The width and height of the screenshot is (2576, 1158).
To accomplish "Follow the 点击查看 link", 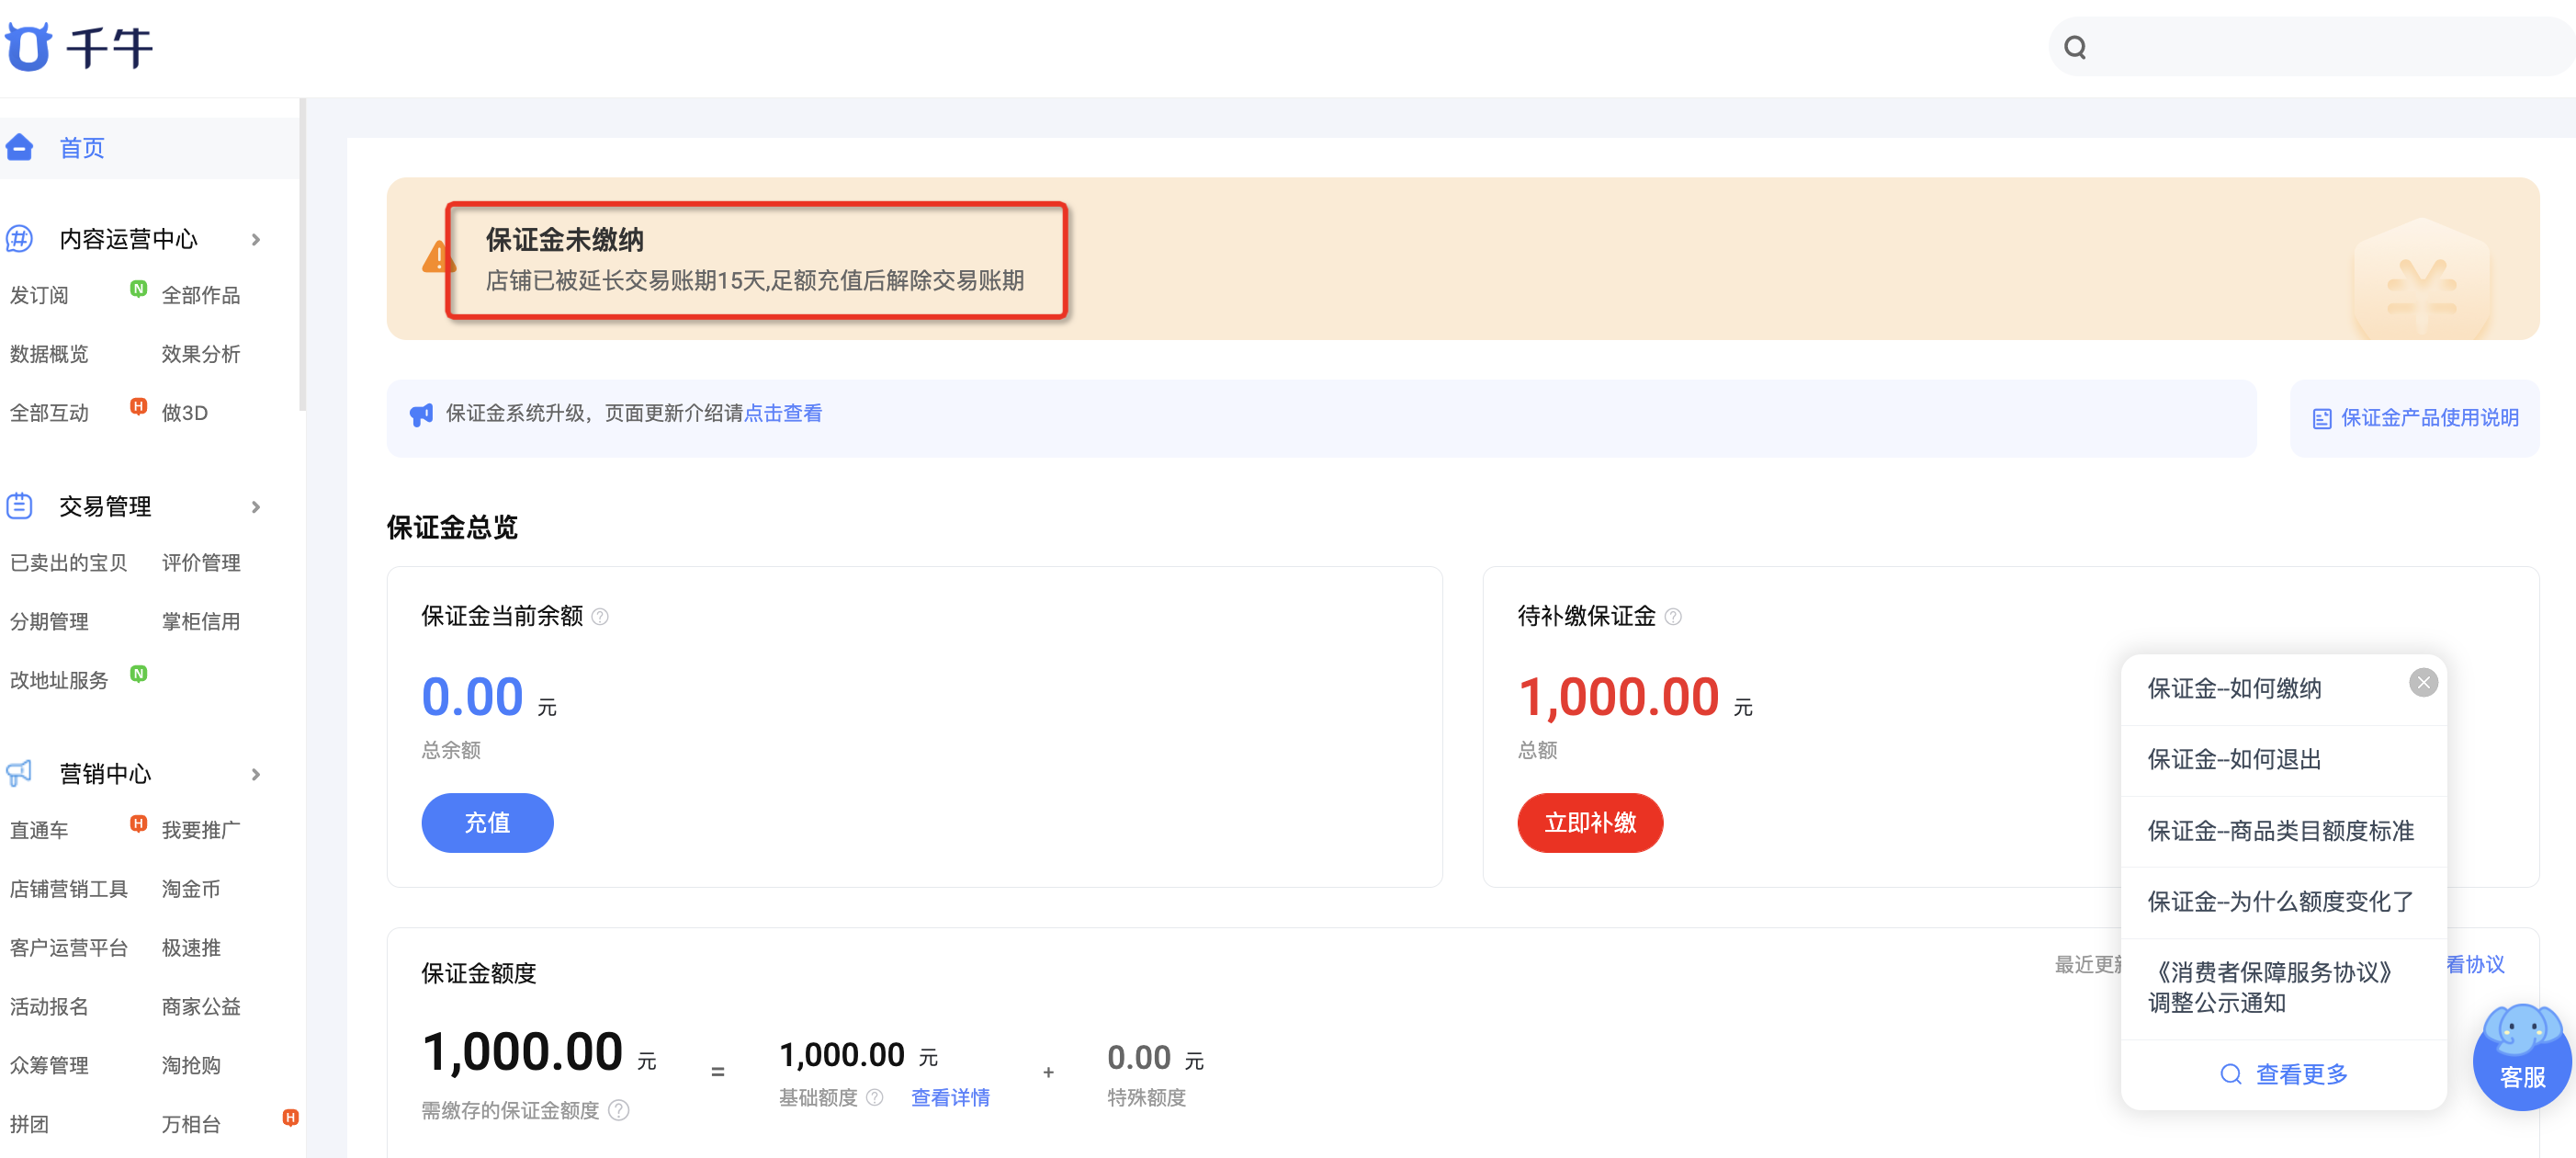I will pyautogui.click(x=783, y=414).
